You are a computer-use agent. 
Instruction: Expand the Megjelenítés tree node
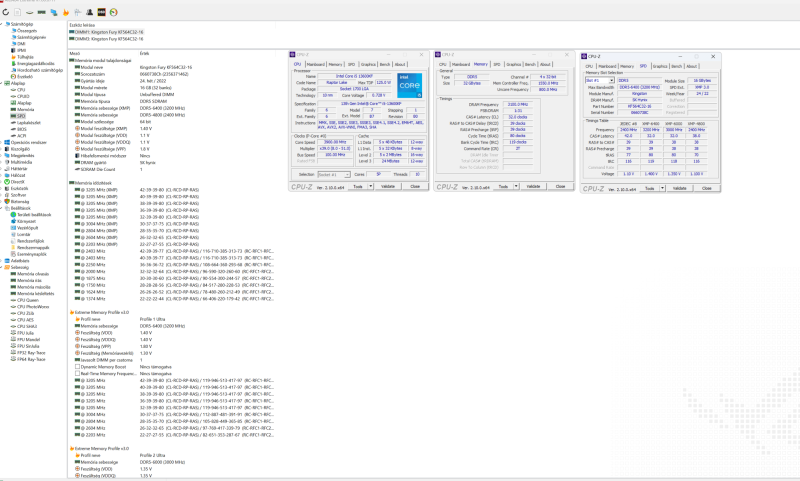(x=2, y=156)
